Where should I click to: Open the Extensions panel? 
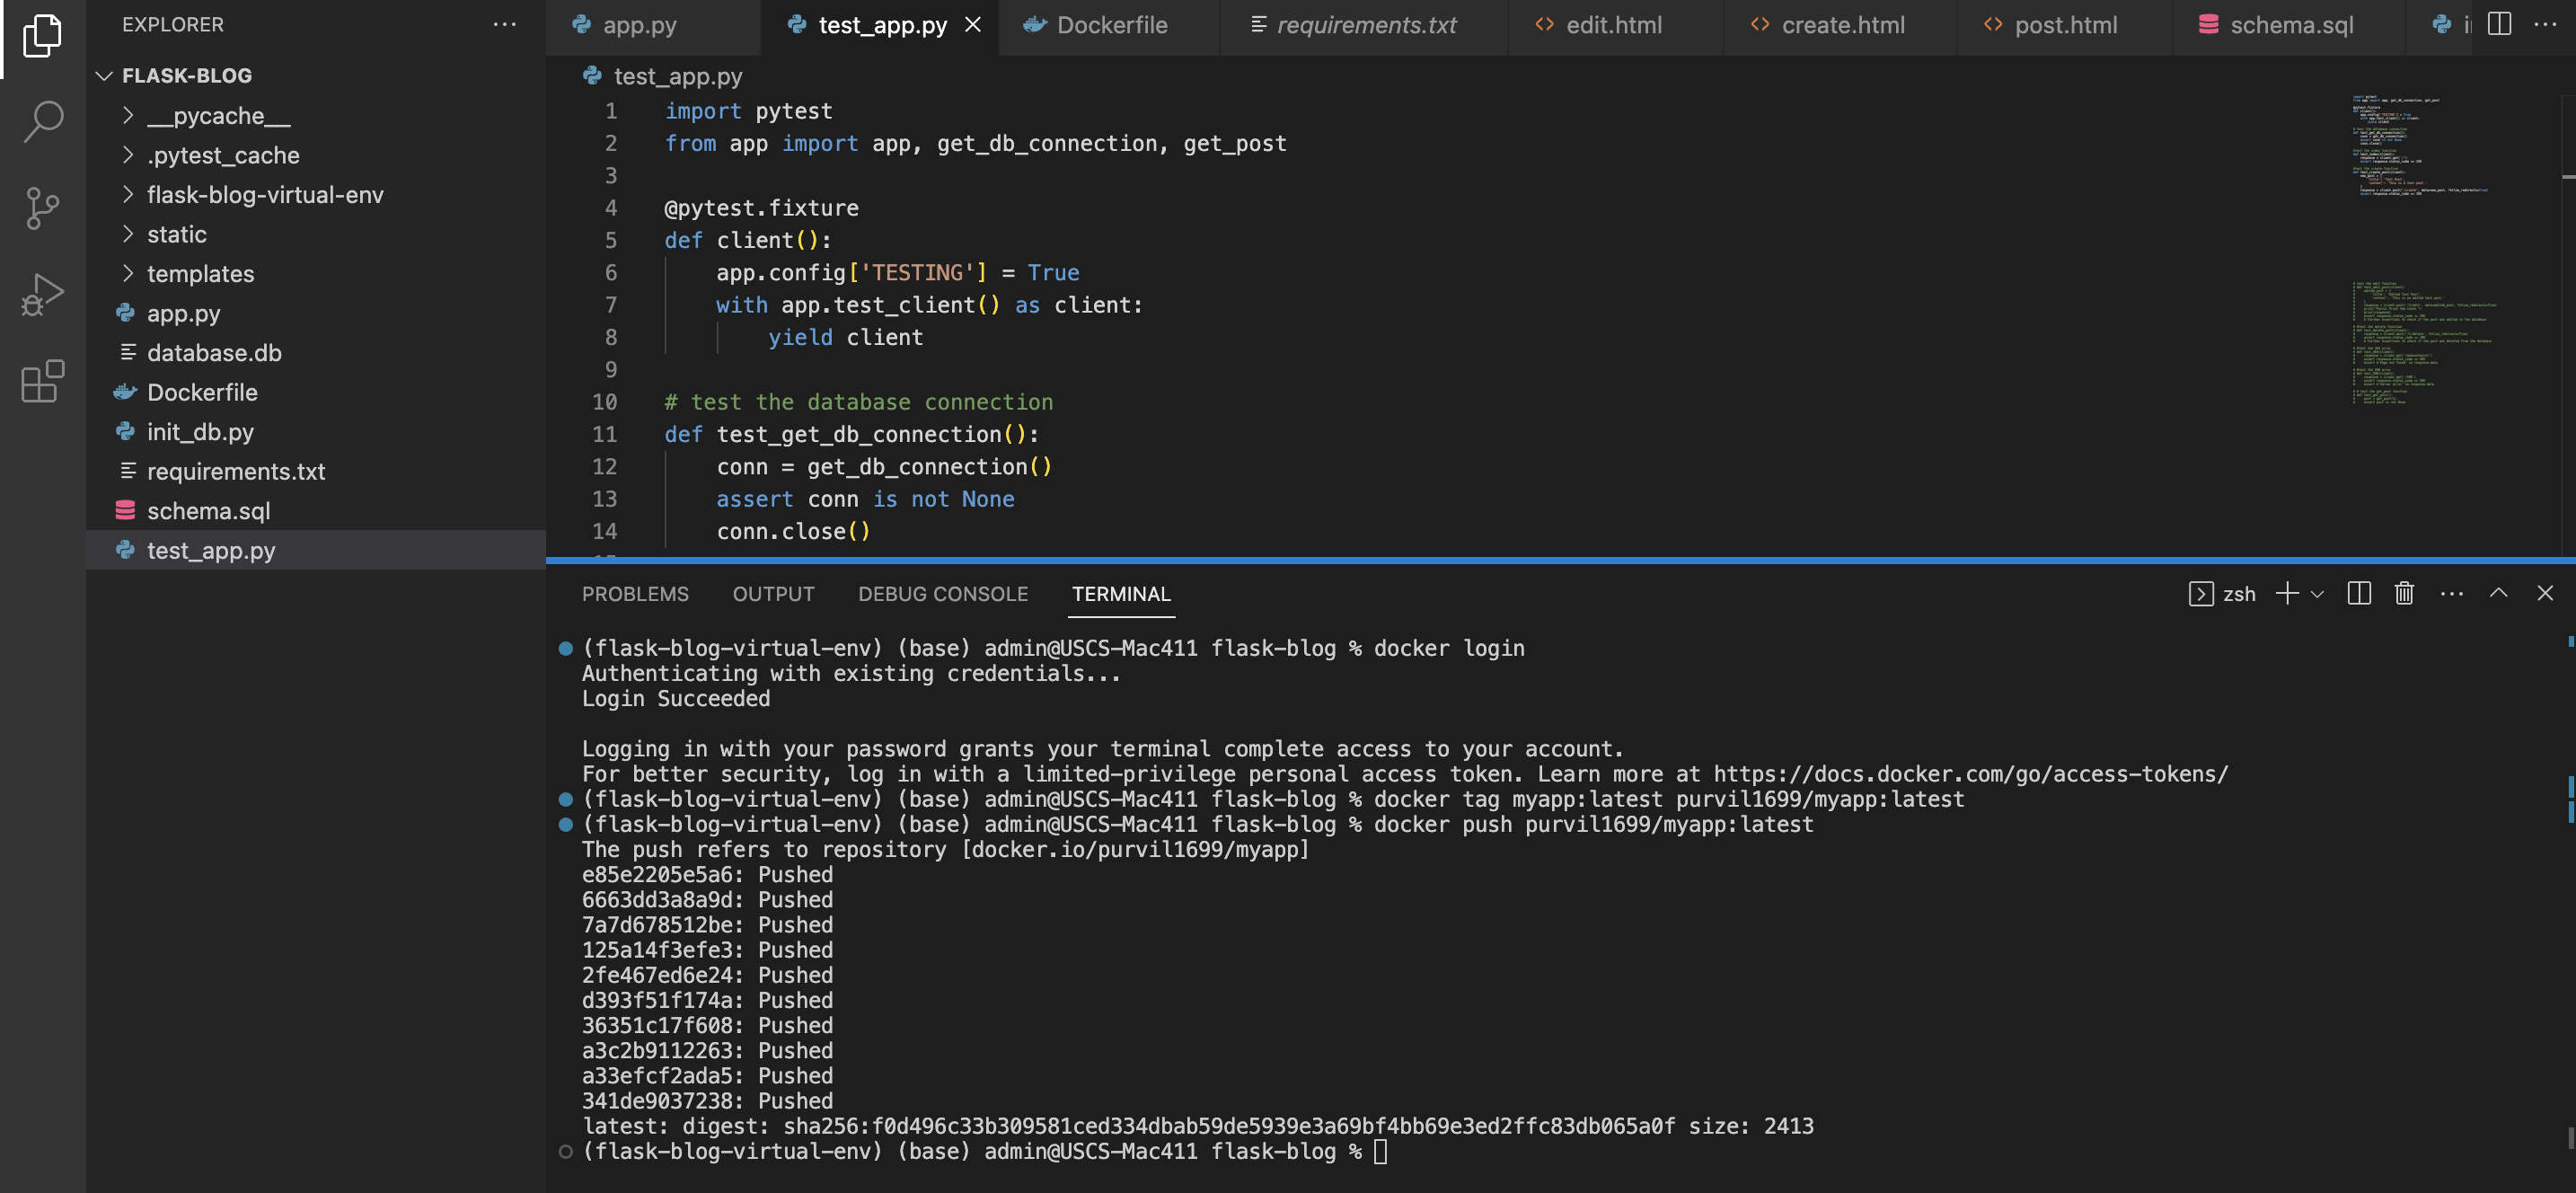[42, 381]
